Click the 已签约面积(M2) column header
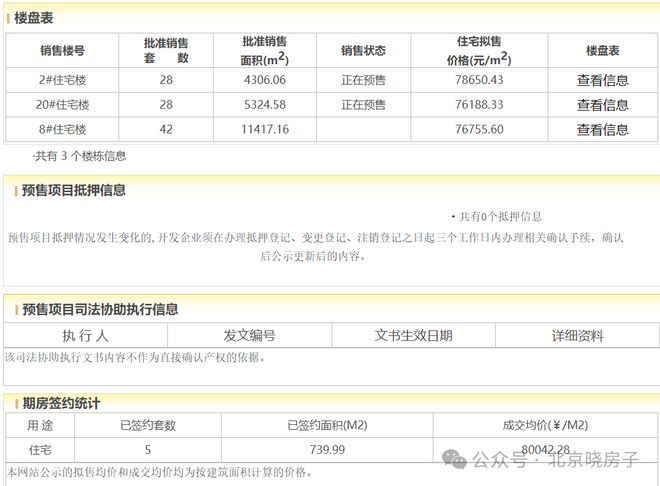The height and width of the screenshot is (486, 660). click(x=327, y=425)
